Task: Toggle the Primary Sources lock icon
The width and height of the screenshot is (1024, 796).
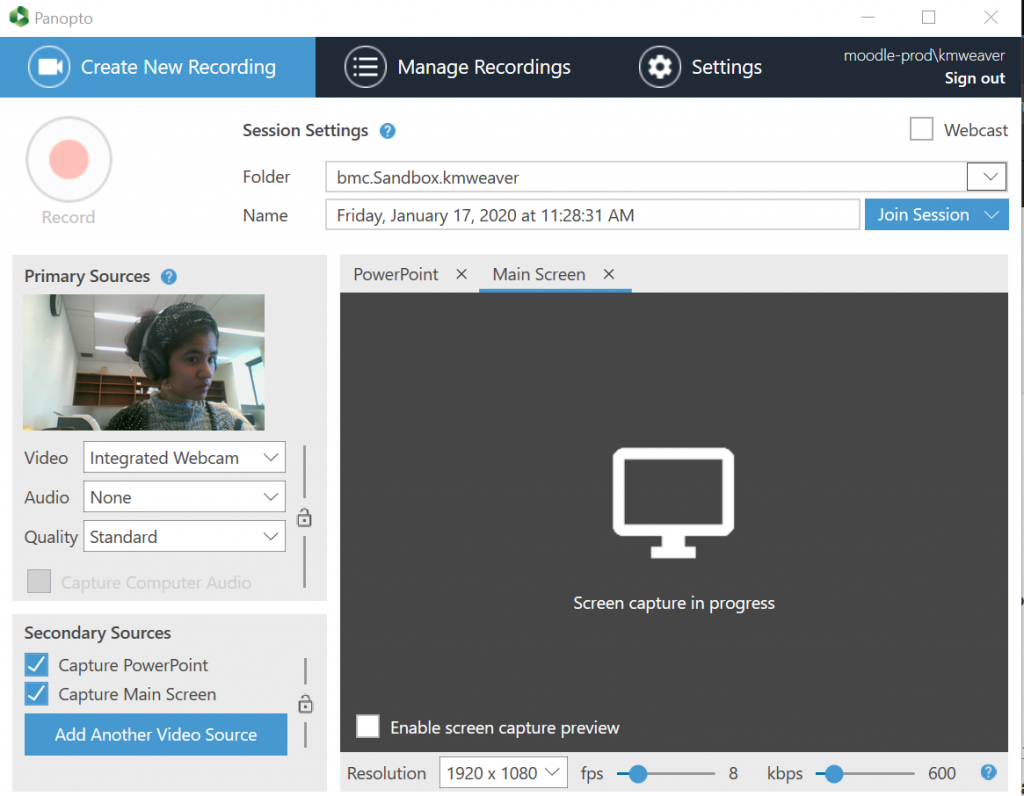Action: 304,518
